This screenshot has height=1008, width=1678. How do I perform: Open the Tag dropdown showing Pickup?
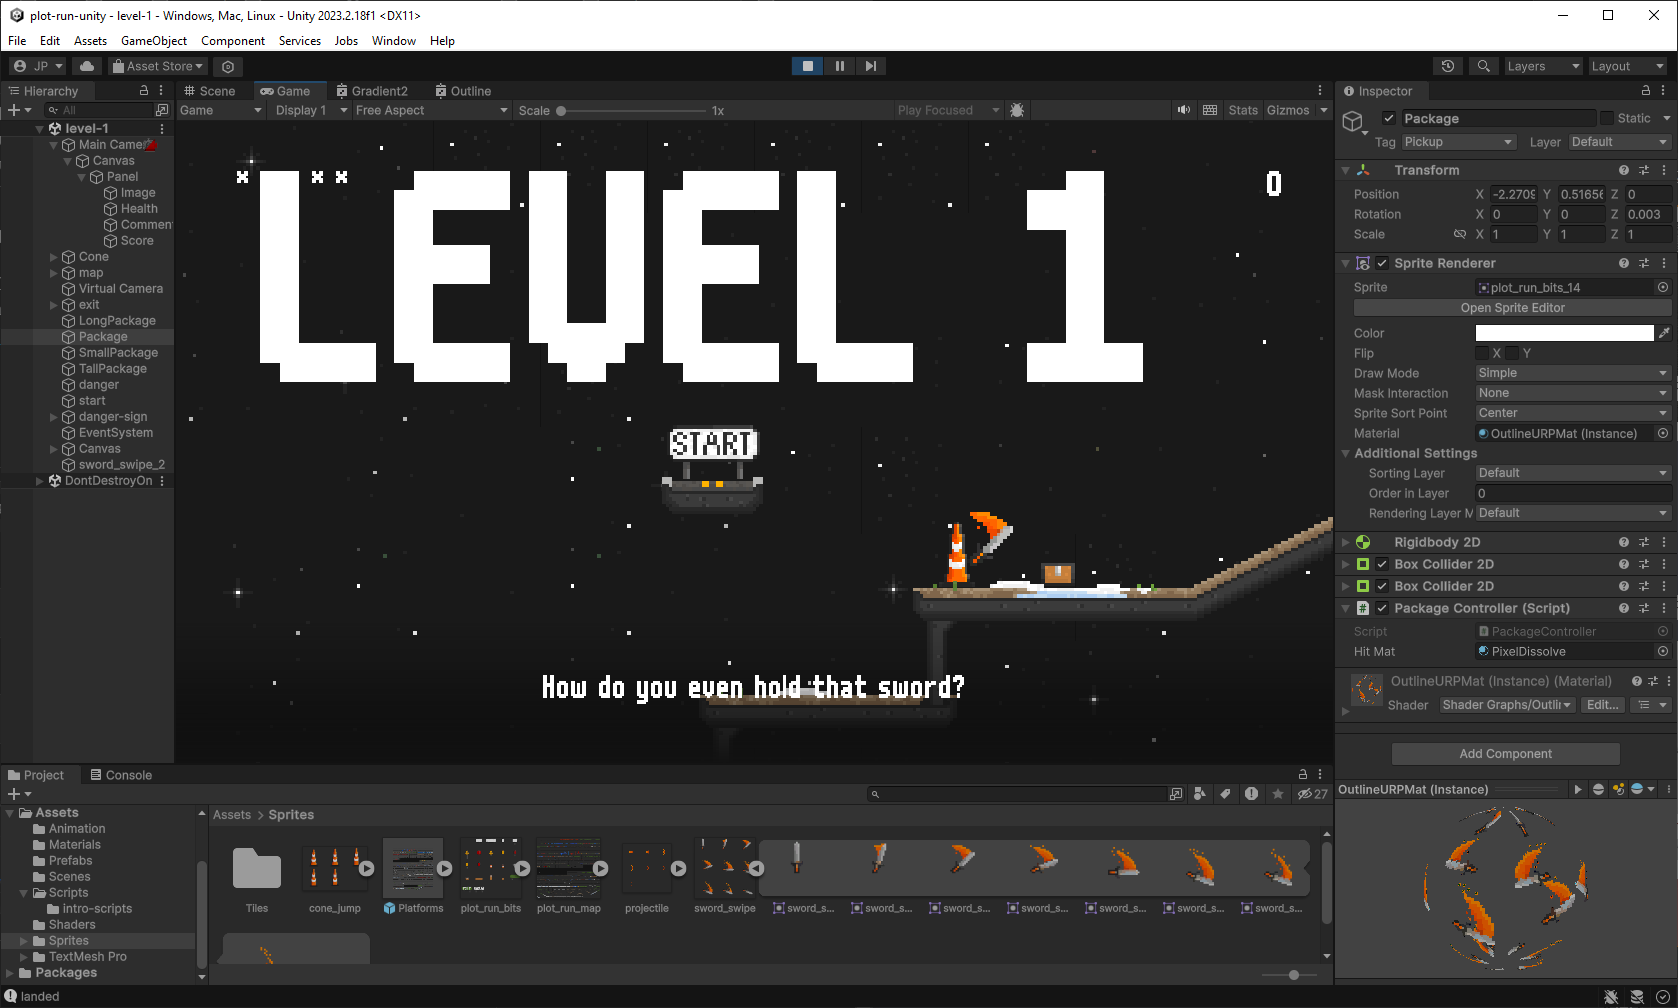point(1458,142)
